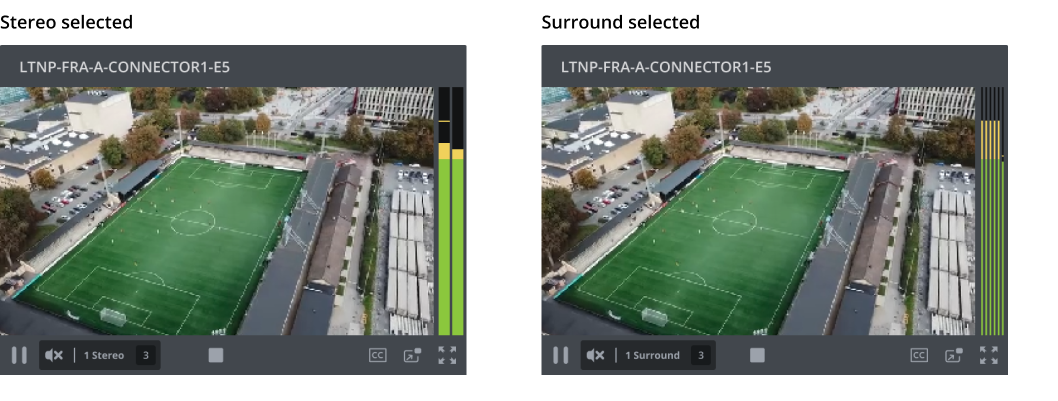This screenshot has height=401, width=1058.
Task: Unmute audio in the Surround selected player
Action: click(x=595, y=355)
